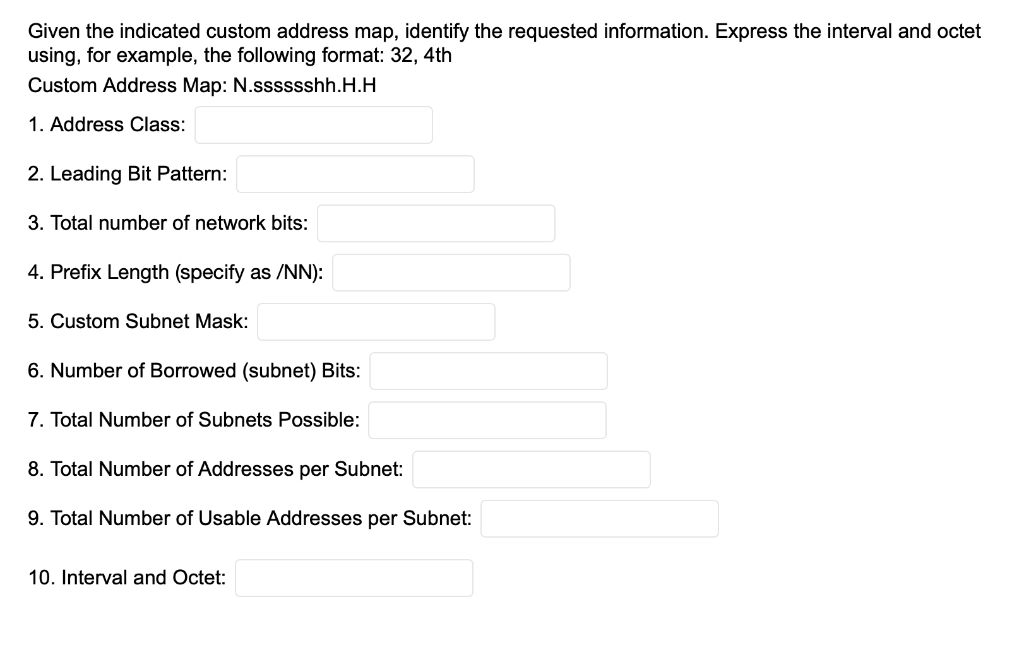Click the question 1 Address Class label
The width and height of the screenshot is (1024, 650).
[106, 125]
